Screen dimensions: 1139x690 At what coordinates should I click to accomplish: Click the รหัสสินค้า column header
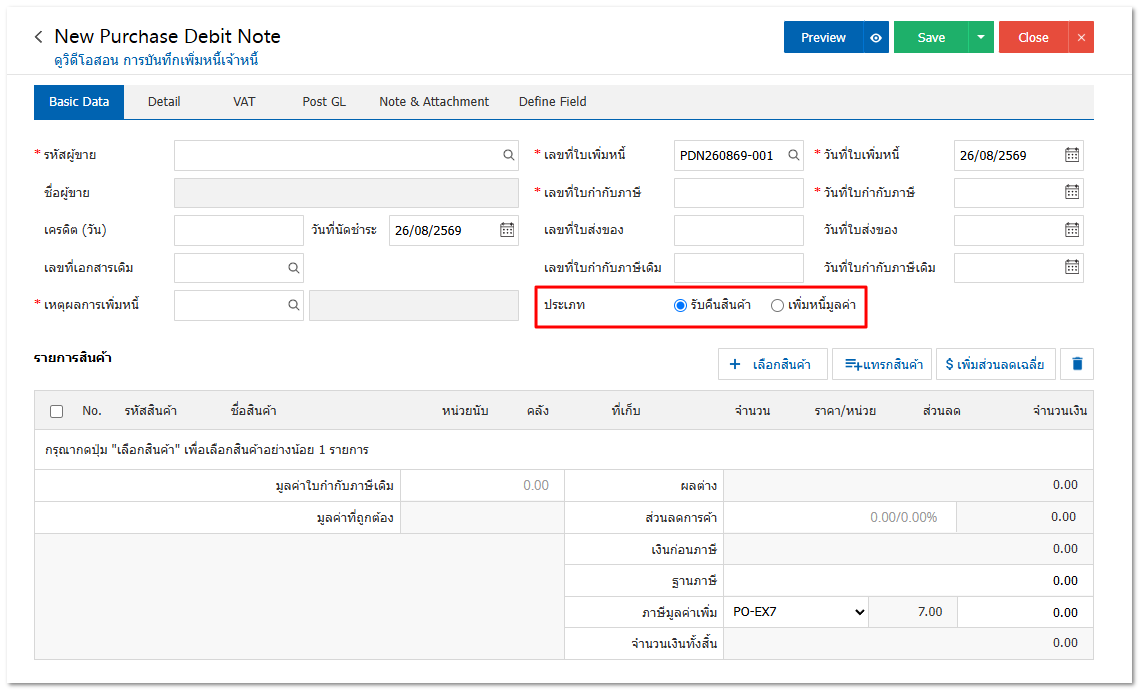(x=150, y=411)
